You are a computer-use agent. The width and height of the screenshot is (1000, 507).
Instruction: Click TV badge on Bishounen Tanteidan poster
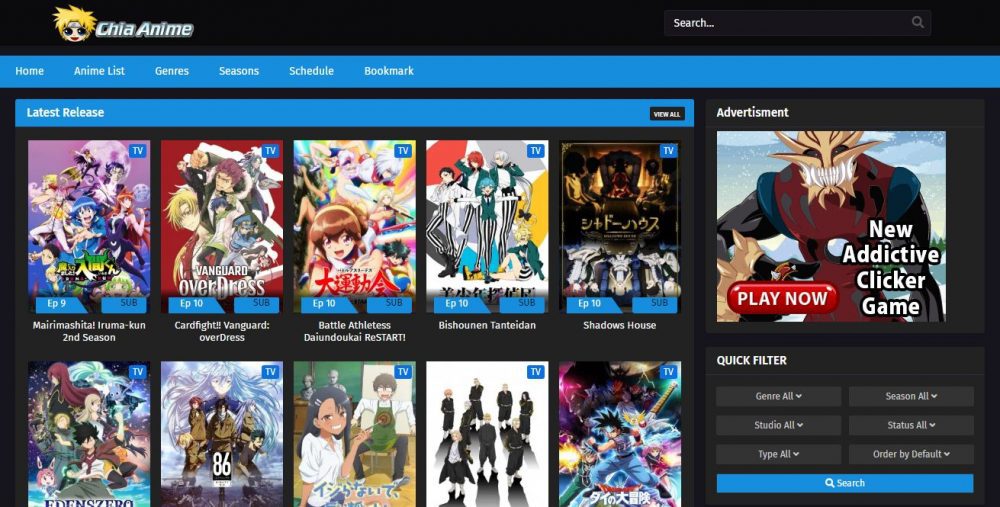pyautogui.click(x=536, y=151)
